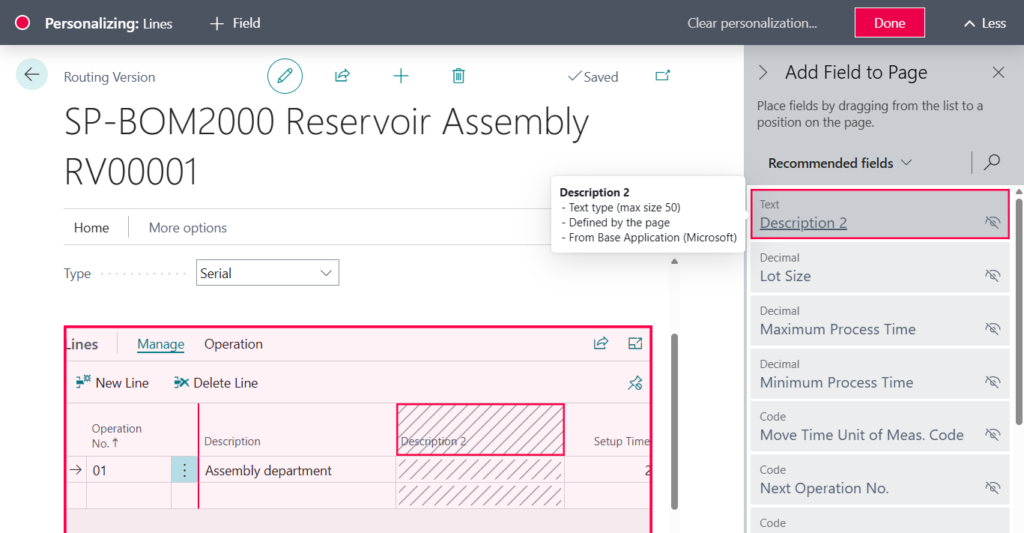This screenshot has width=1024, height=533.
Task: Click the back arrow button
Action: (x=32, y=75)
